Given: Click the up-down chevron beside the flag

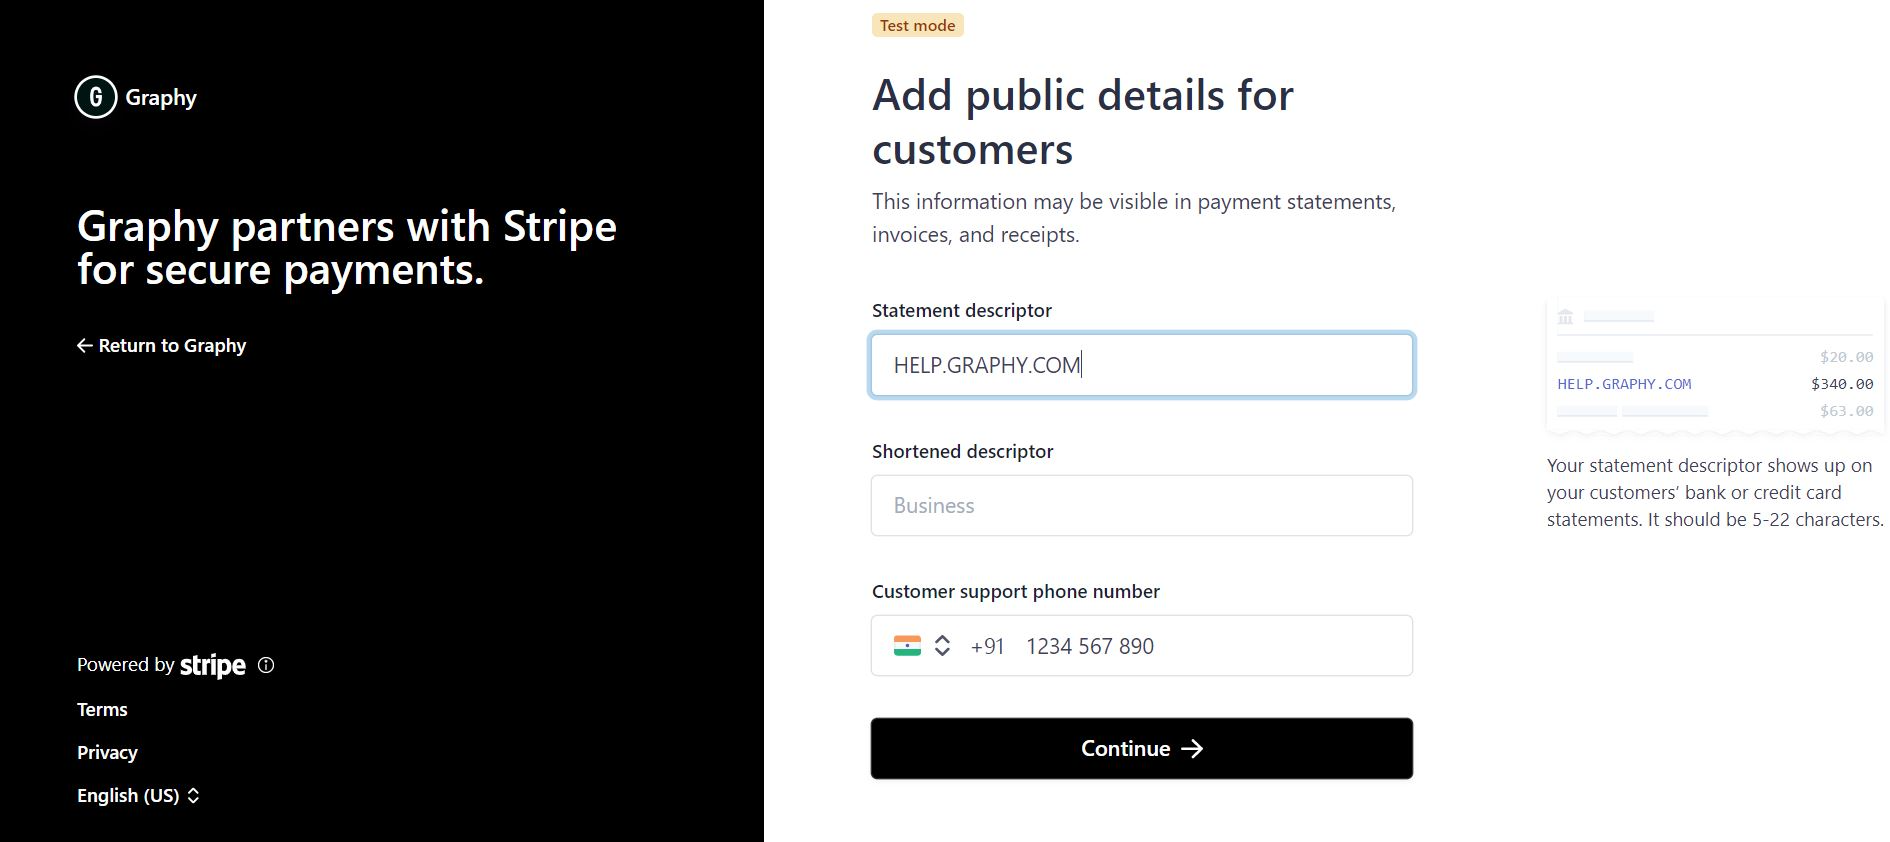Looking at the screenshot, I should pyautogui.click(x=941, y=645).
